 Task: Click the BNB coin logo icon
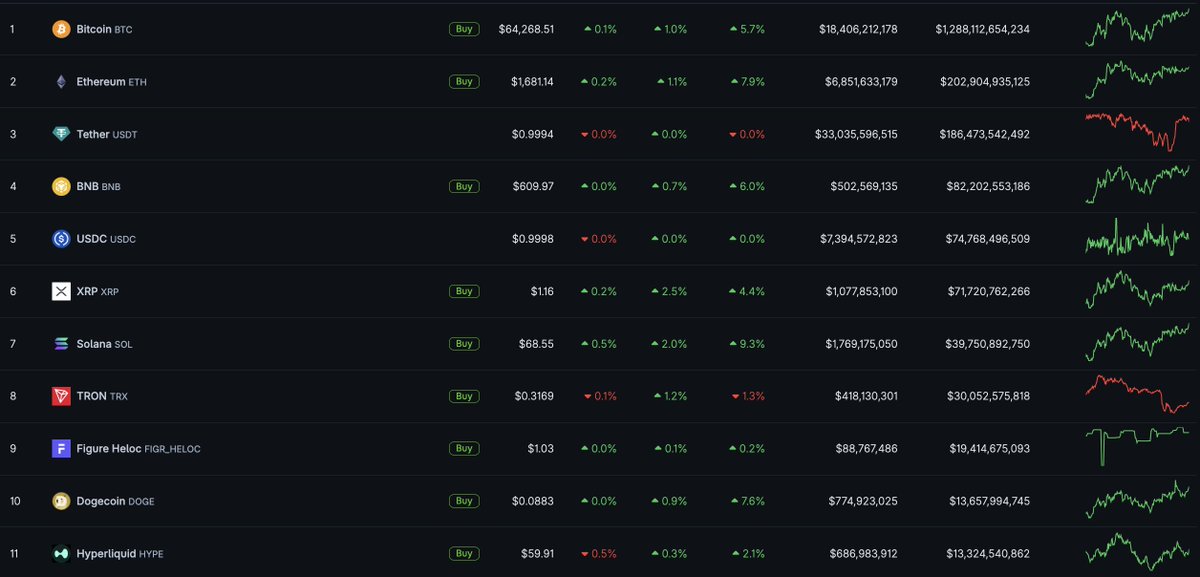[x=61, y=186]
